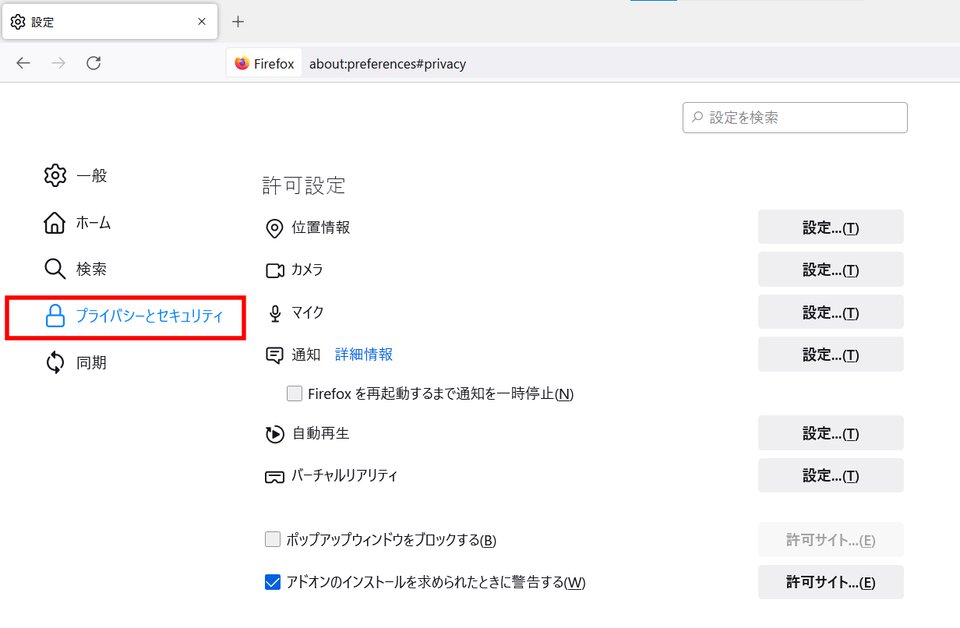The image size is (960, 628).
Task: Open カメラ permission settings button
Action: pos(830,270)
